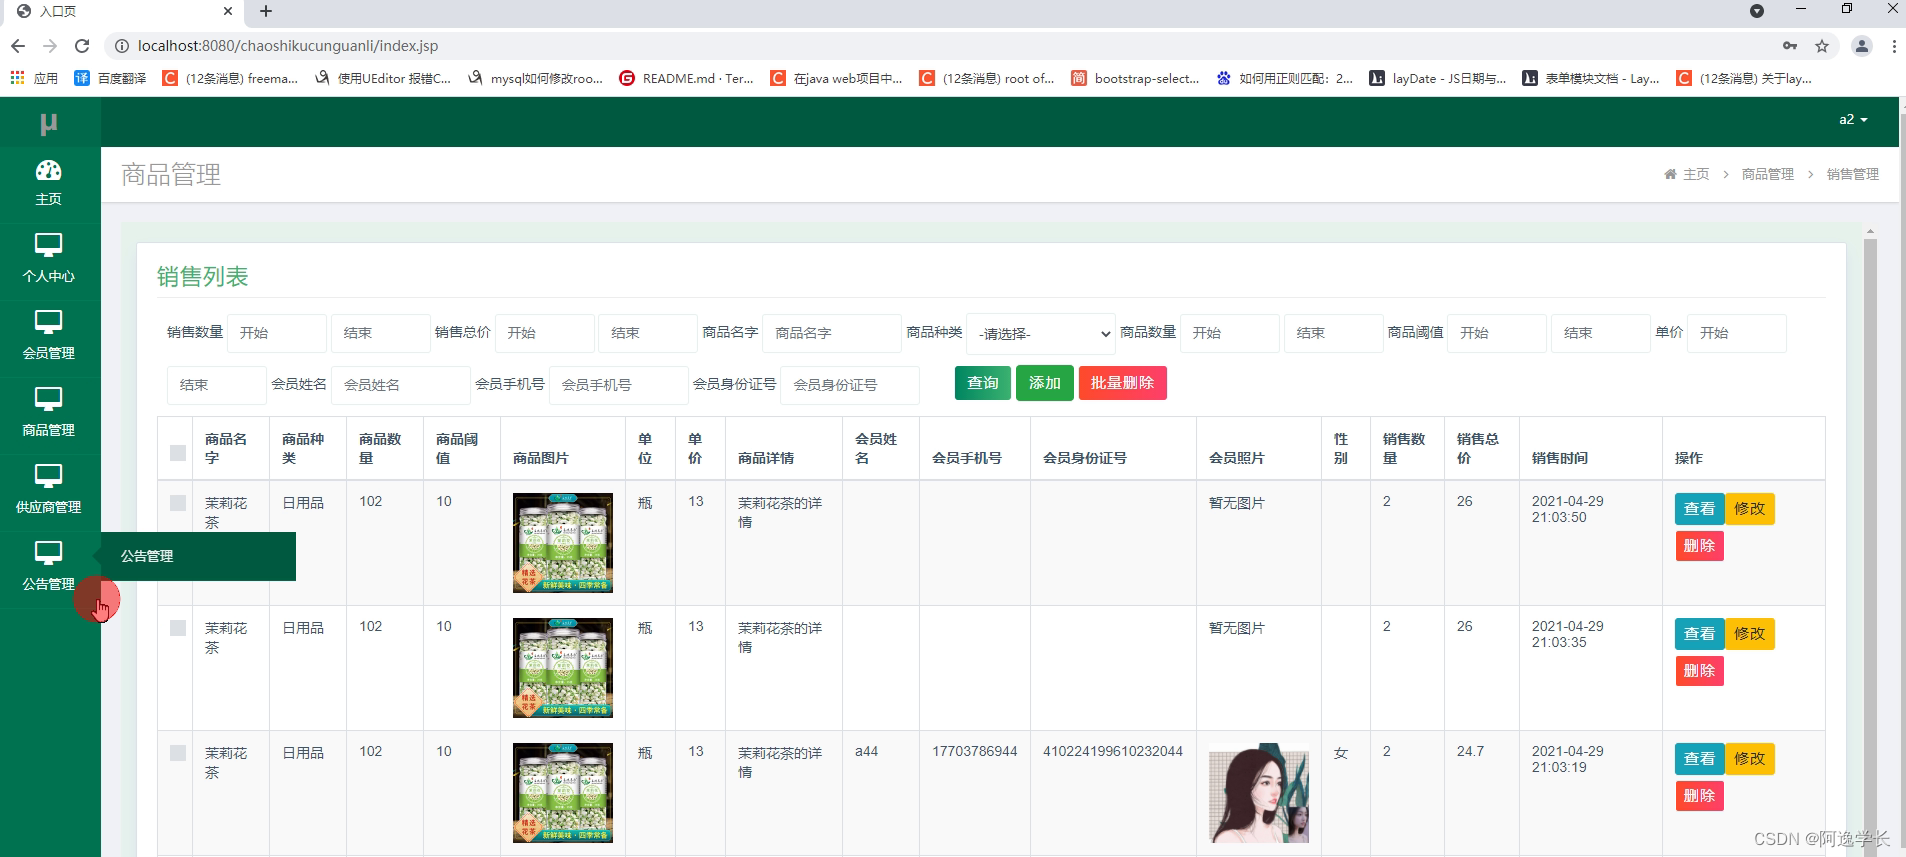
Task: Click 修改 for the 21:03:50 sale
Action: point(1750,509)
